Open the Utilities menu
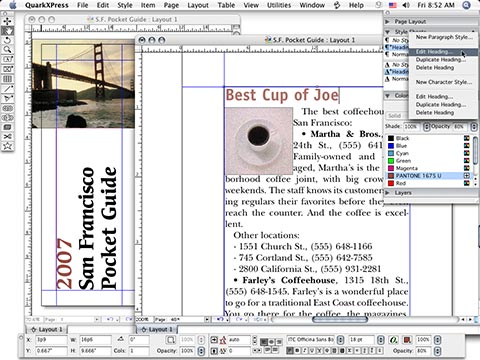This screenshot has width=480, height=360. (x=279, y=5)
